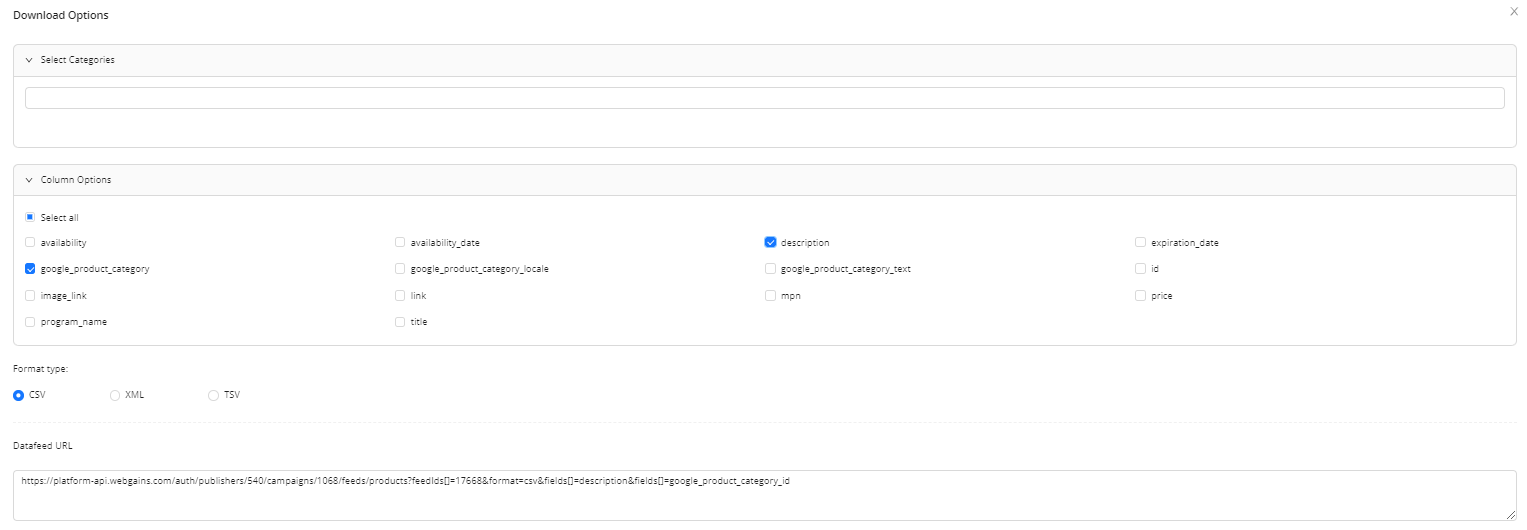The height and width of the screenshot is (530, 1527).
Task: Click inside the Datafeed URL text box
Action: [x=764, y=495]
